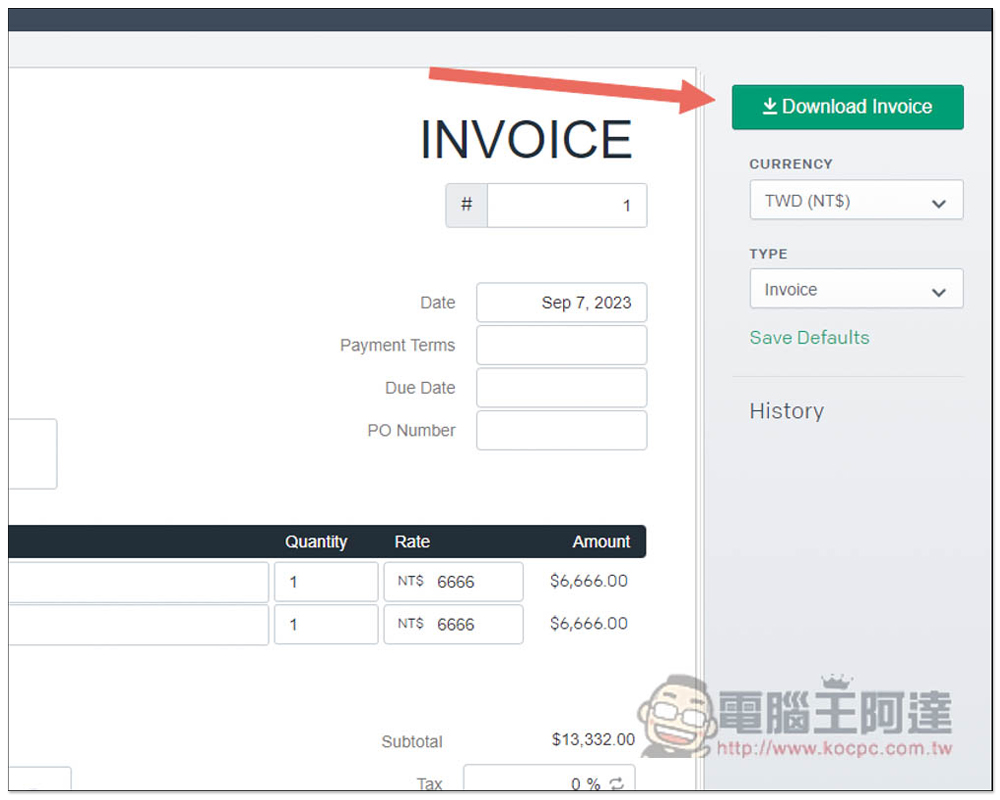Screen dimensions: 1000x800
Task: Click the # prefix box
Action: 467,205
